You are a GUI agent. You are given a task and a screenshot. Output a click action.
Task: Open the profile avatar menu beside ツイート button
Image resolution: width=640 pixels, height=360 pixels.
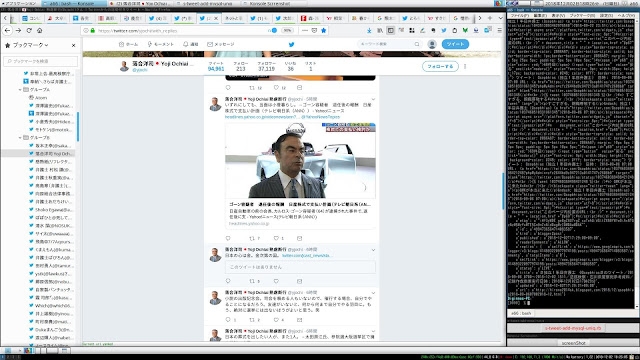click(x=432, y=44)
